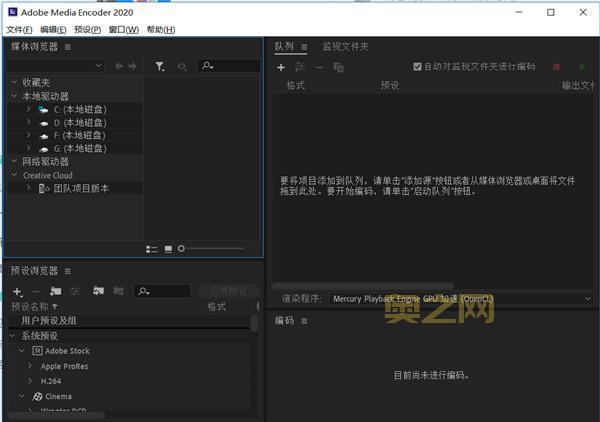Open the media browser path dropdown
Screen dimensions: 600x422
tap(57, 66)
